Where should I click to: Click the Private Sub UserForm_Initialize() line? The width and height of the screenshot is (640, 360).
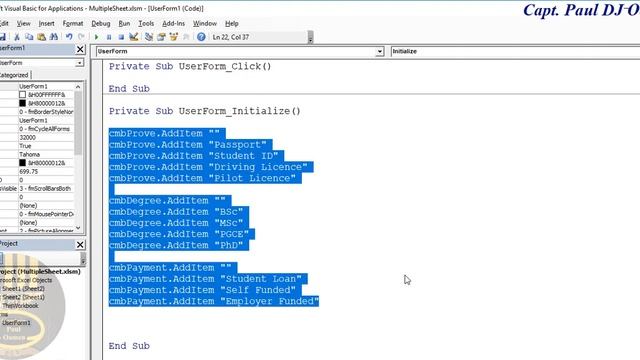coord(204,111)
